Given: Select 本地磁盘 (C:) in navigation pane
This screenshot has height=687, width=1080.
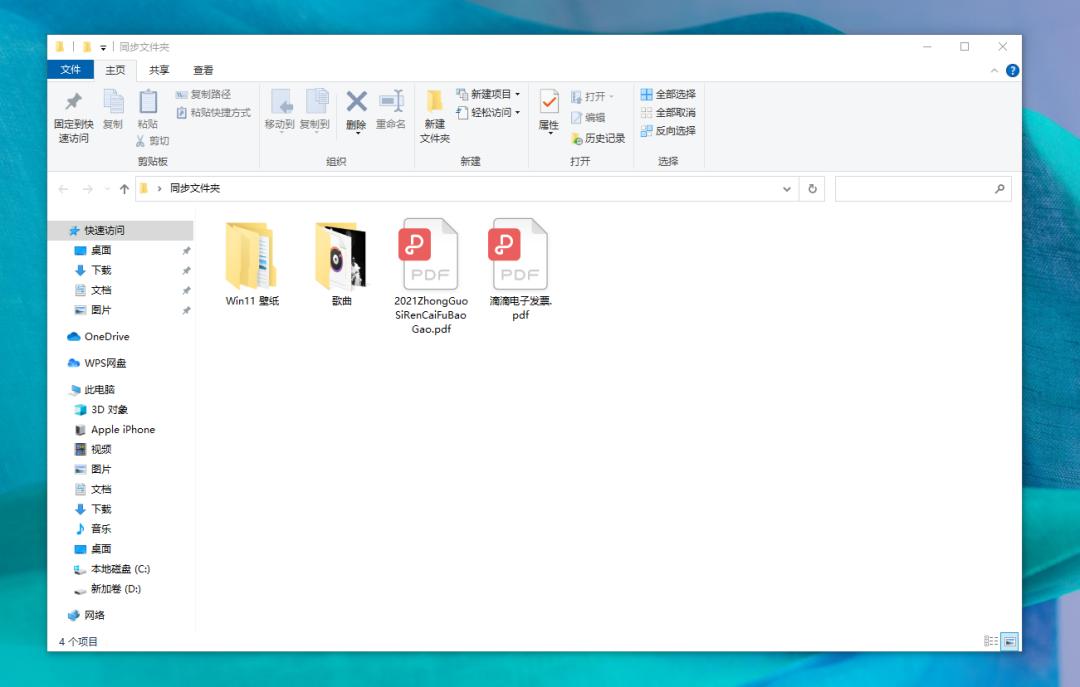Looking at the screenshot, I should [x=119, y=569].
